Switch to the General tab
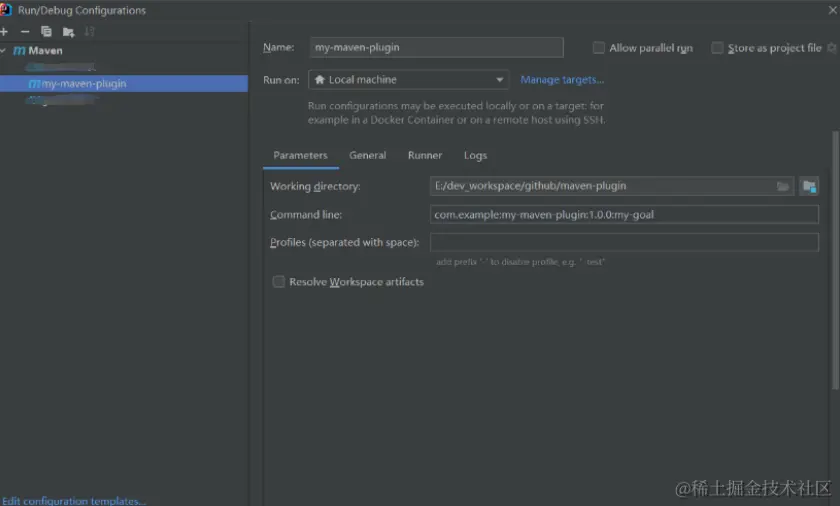The image size is (840, 506). pyautogui.click(x=367, y=155)
